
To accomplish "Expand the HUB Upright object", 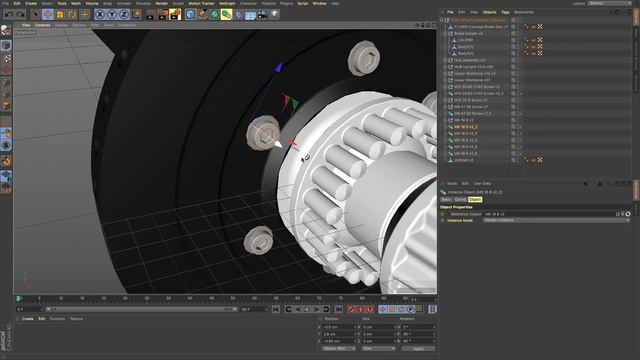I will pos(445,67).
